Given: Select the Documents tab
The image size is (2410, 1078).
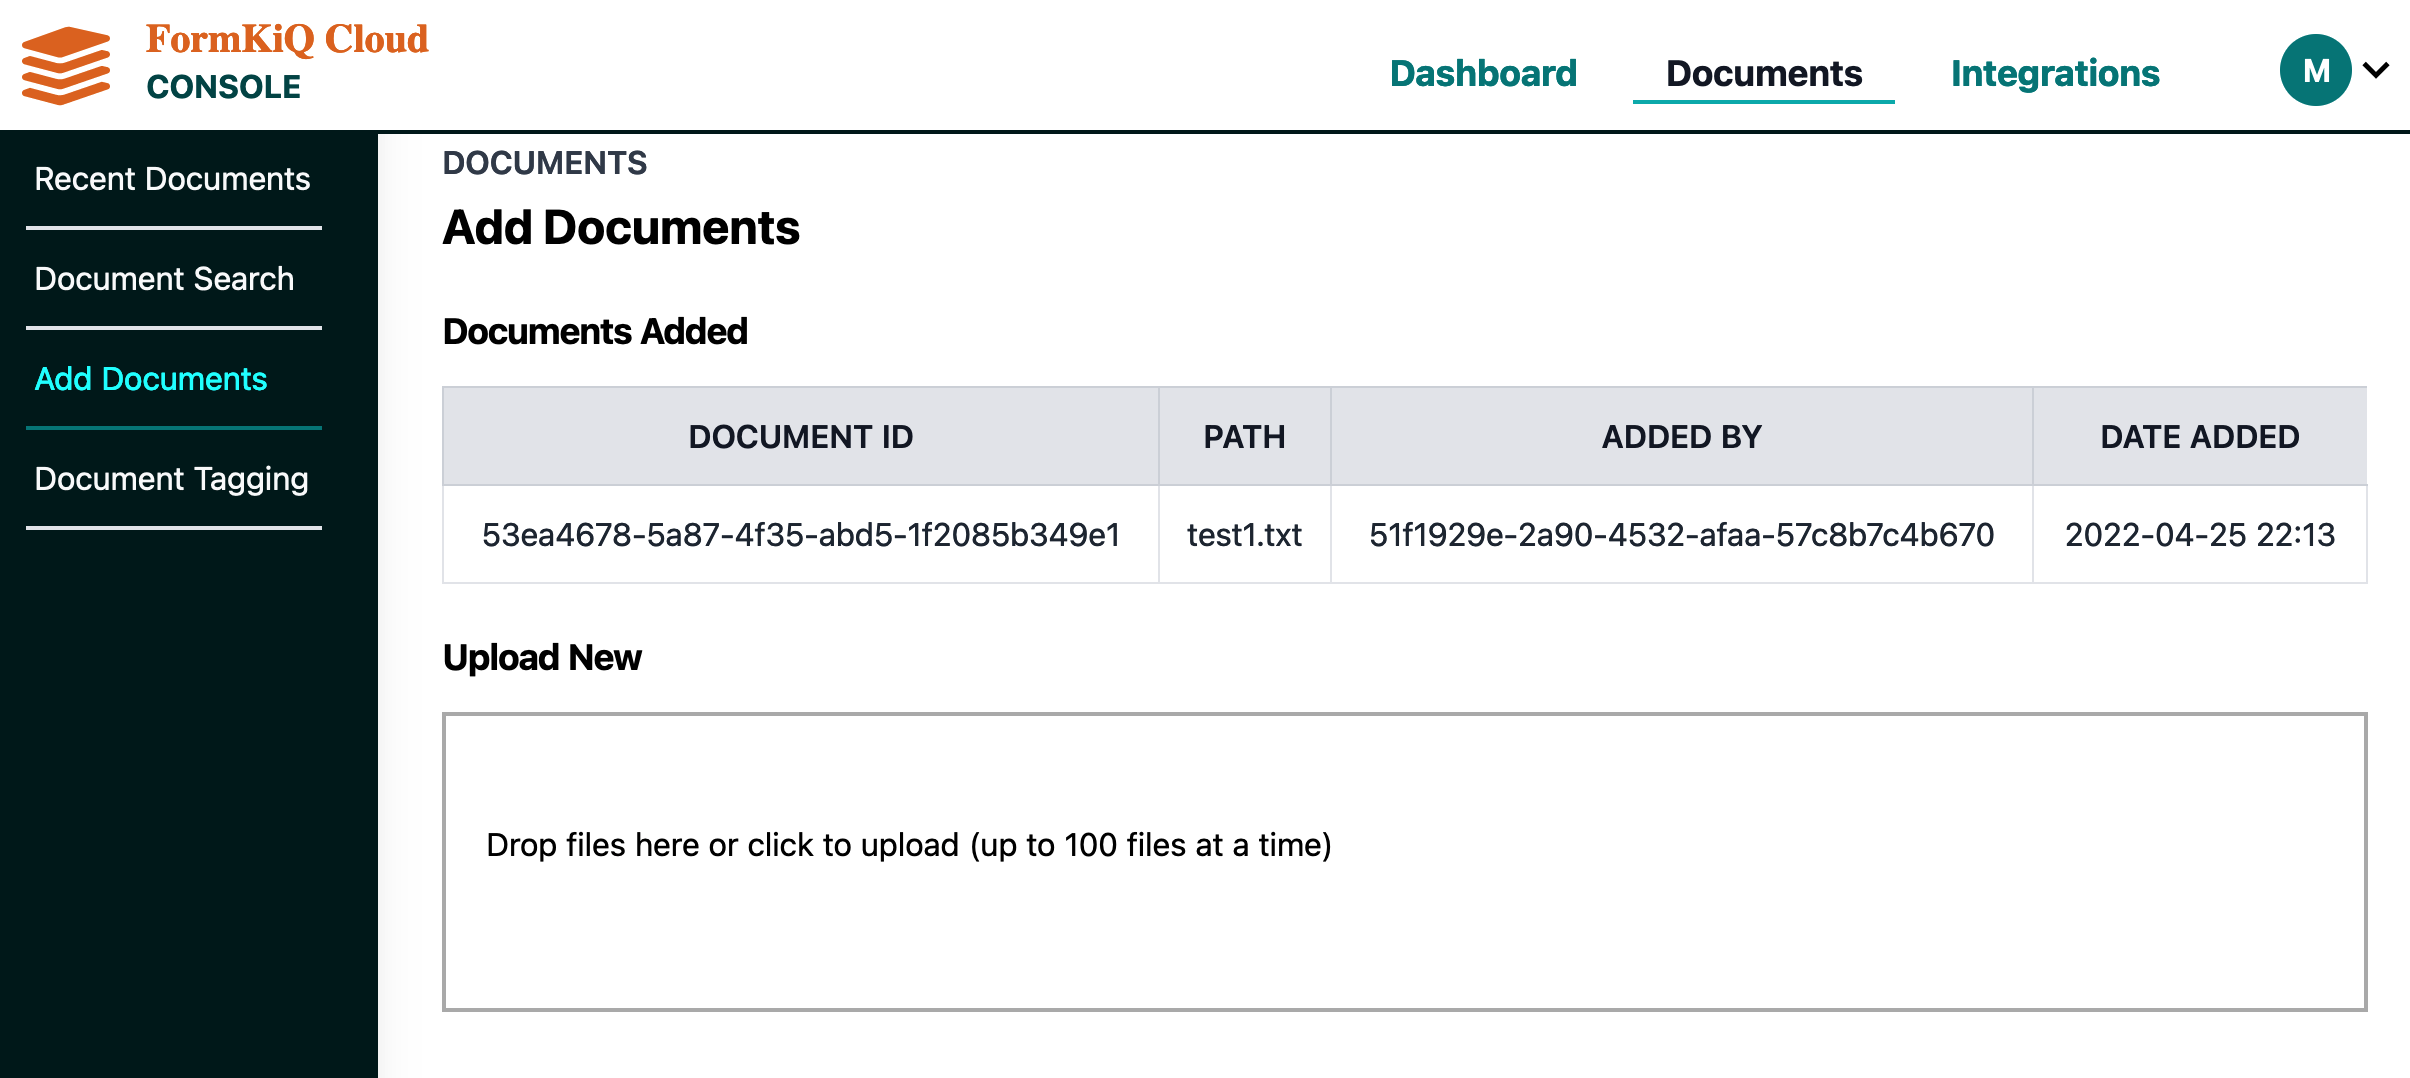Looking at the screenshot, I should tap(1763, 73).
